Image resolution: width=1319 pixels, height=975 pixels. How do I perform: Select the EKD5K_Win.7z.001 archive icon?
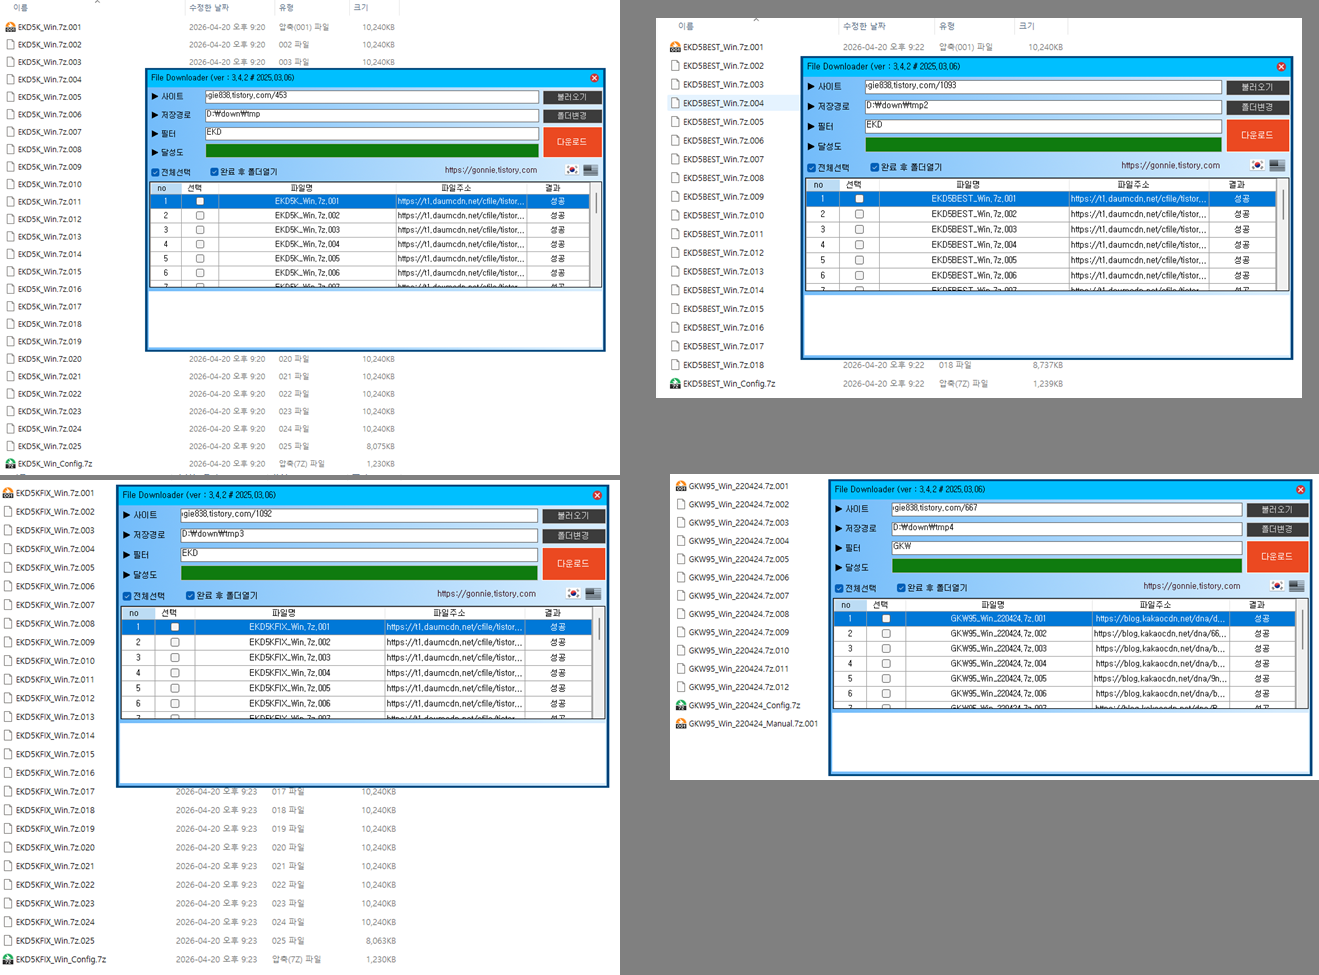pyautogui.click(x=10, y=27)
